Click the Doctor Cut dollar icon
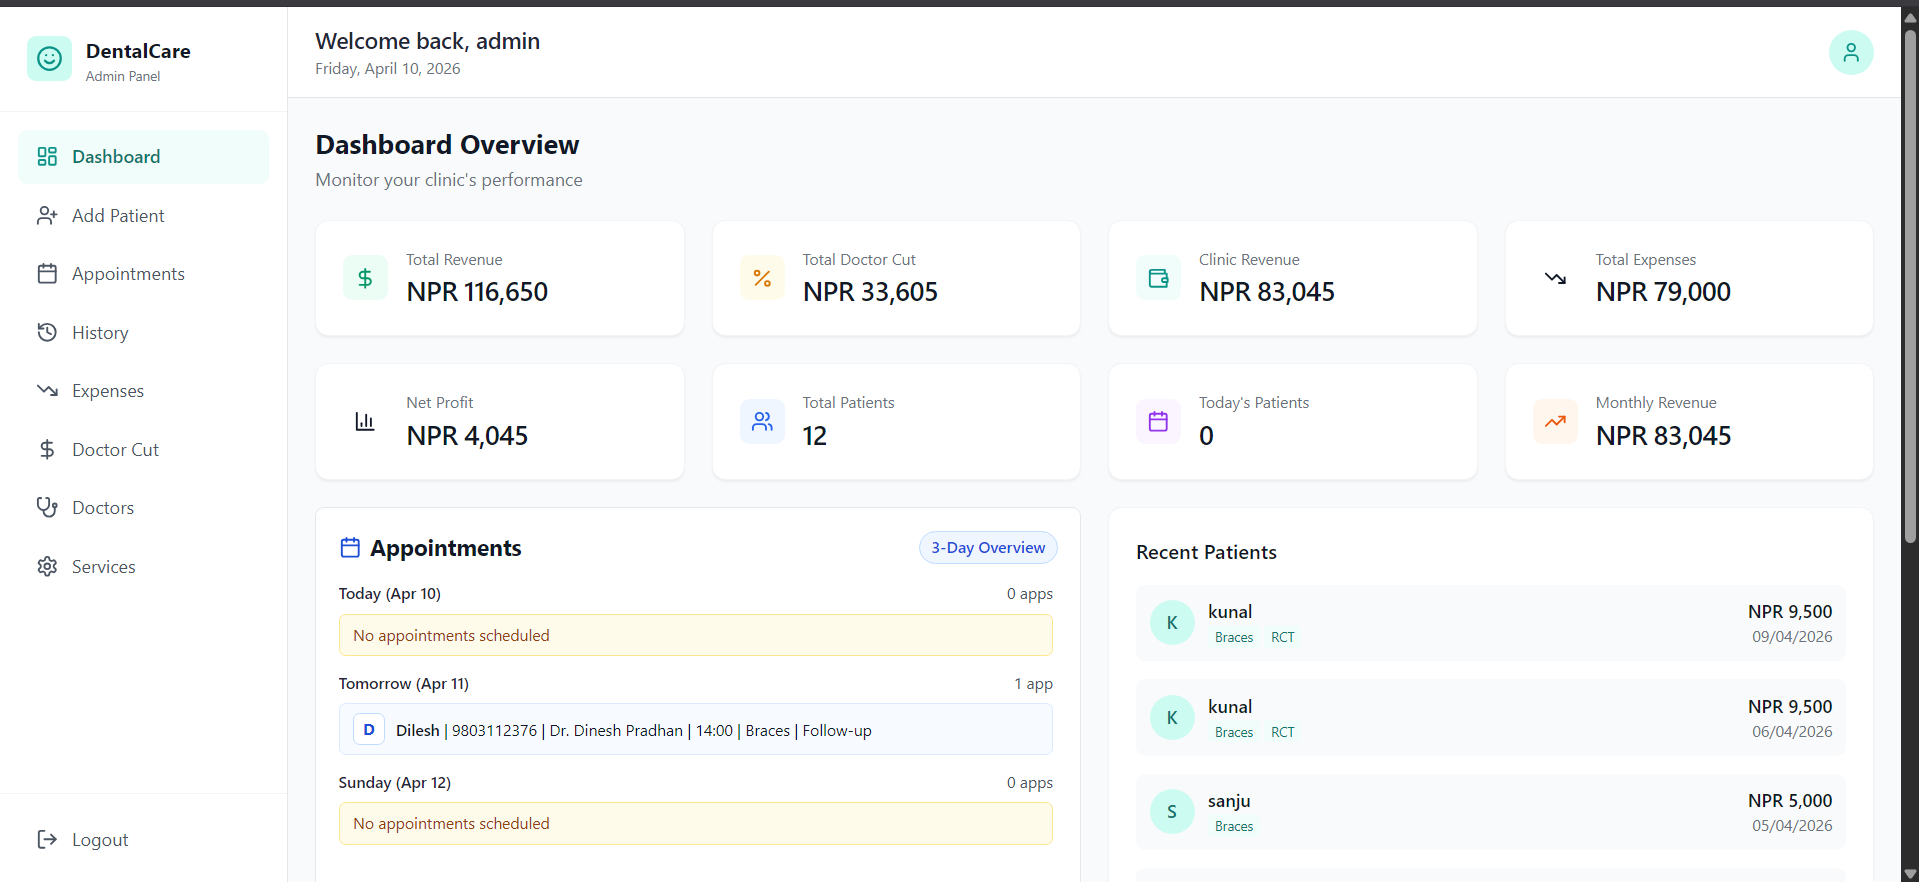 47,450
